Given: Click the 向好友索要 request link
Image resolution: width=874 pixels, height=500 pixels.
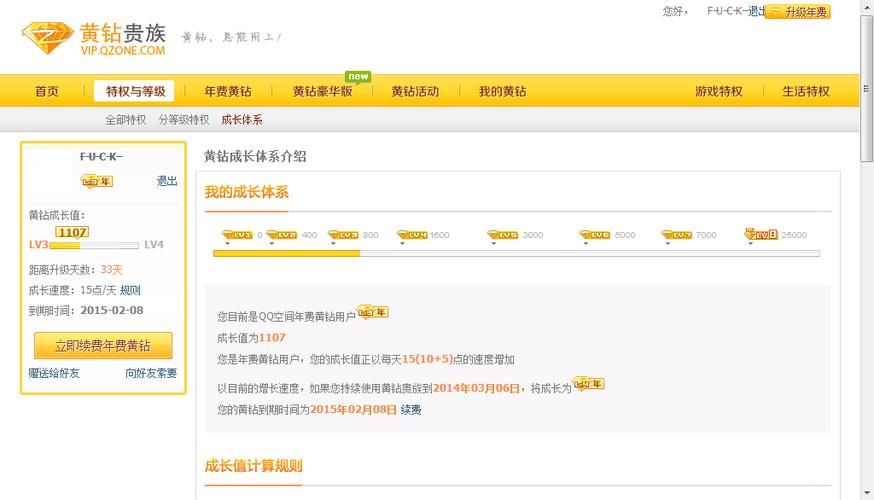Looking at the screenshot, I should tap(151, 373).
